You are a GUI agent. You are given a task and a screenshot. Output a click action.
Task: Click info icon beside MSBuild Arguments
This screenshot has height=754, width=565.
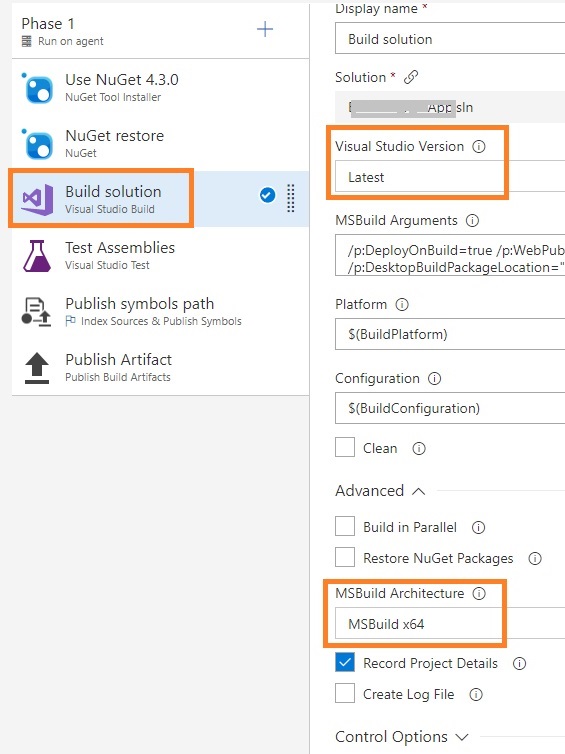pos(472,221)
